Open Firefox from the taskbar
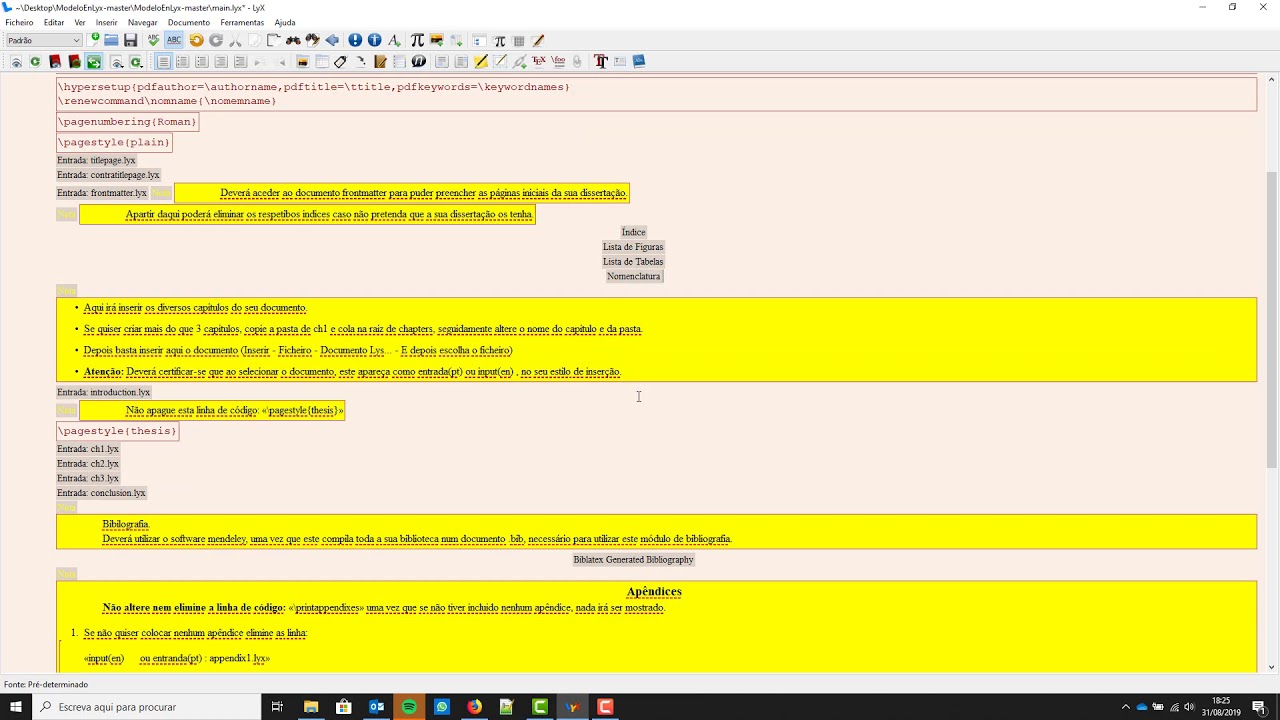This screenshot has width=1280, height=720. tap(474, 707)
